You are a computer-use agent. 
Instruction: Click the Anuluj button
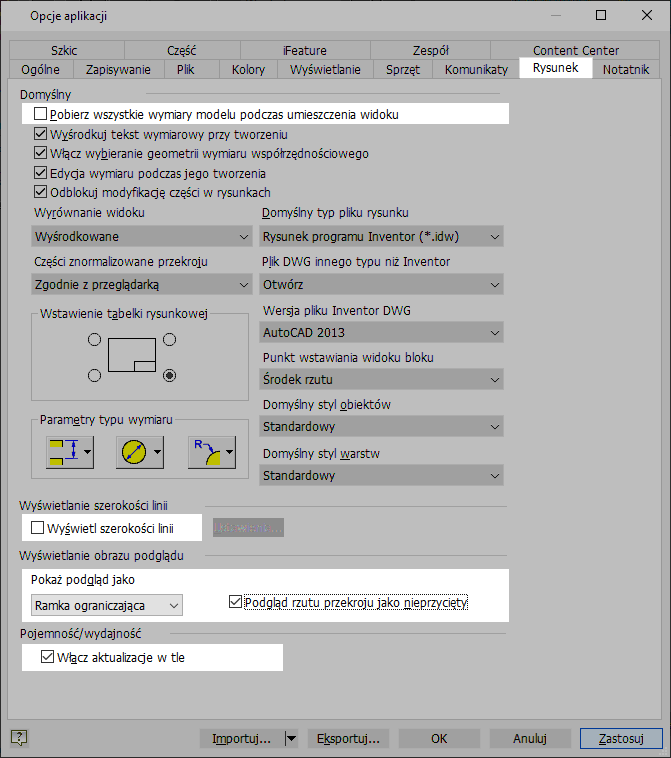click(x=530, y=739)
